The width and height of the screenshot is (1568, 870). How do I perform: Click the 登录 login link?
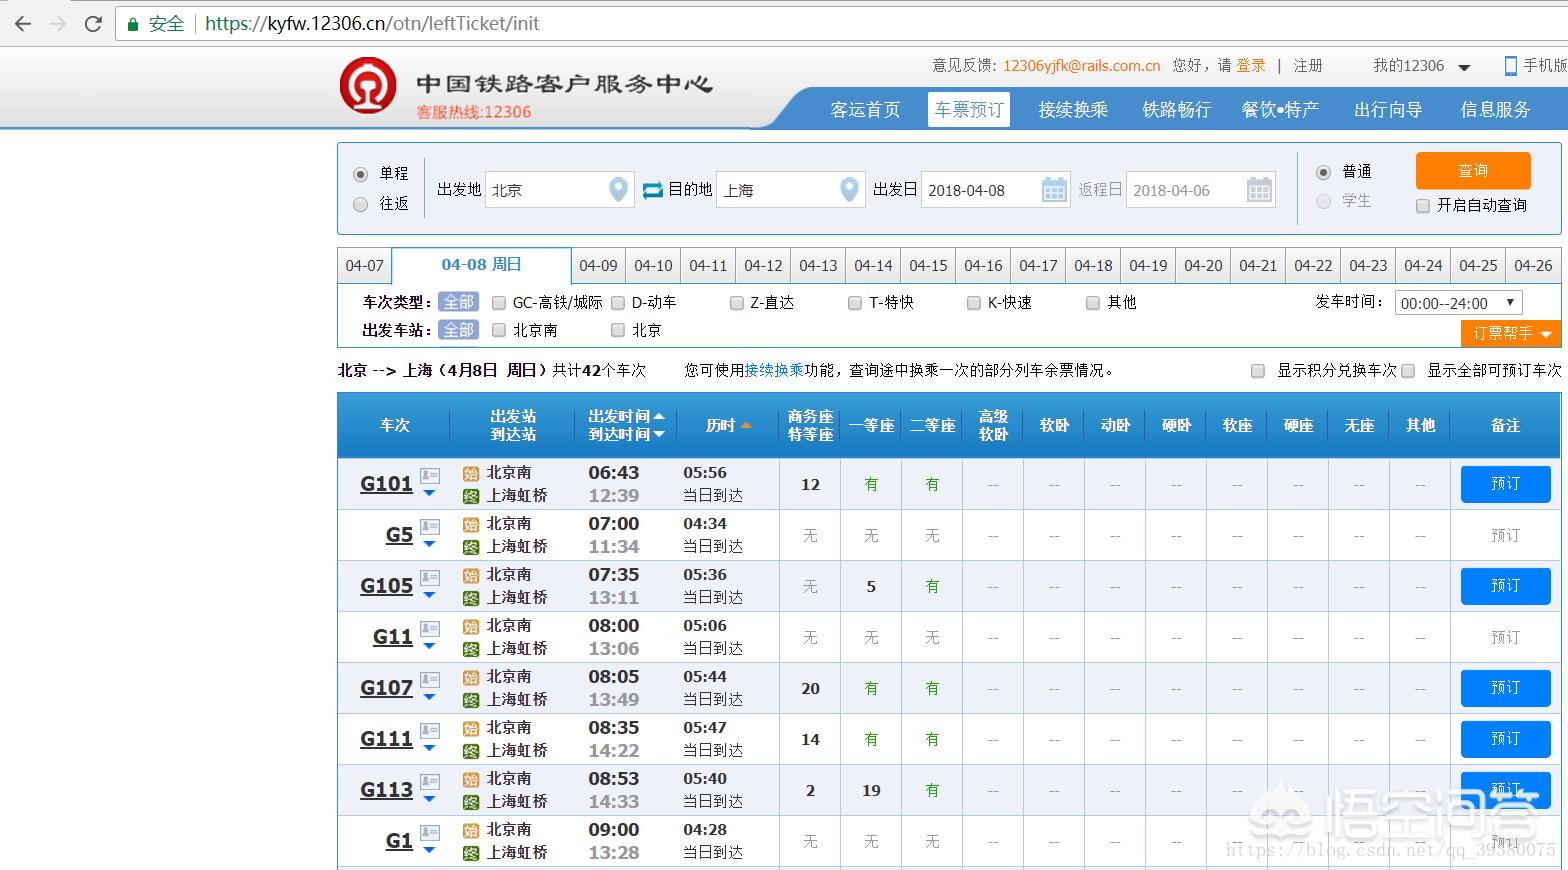(1251, 66)
